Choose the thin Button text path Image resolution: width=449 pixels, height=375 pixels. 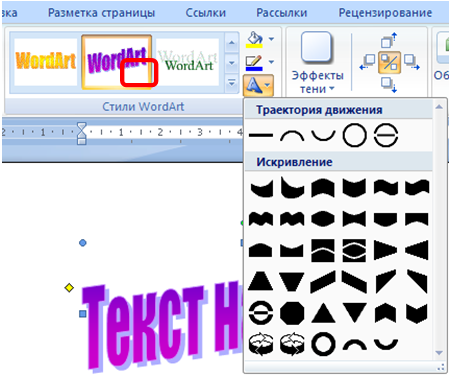386,135
